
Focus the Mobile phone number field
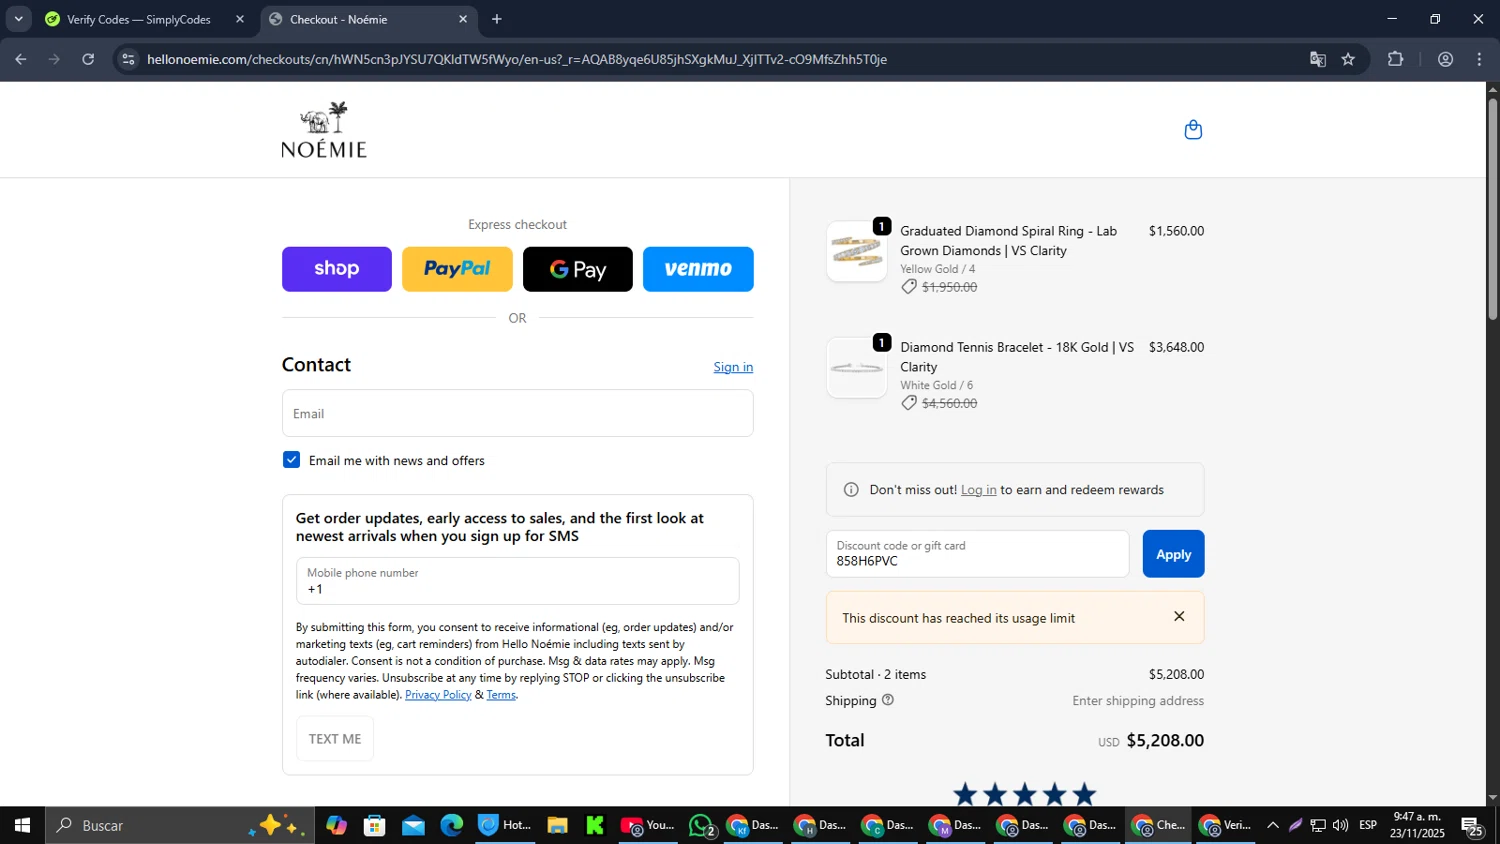pyautogui.click(x=517, y=581)
